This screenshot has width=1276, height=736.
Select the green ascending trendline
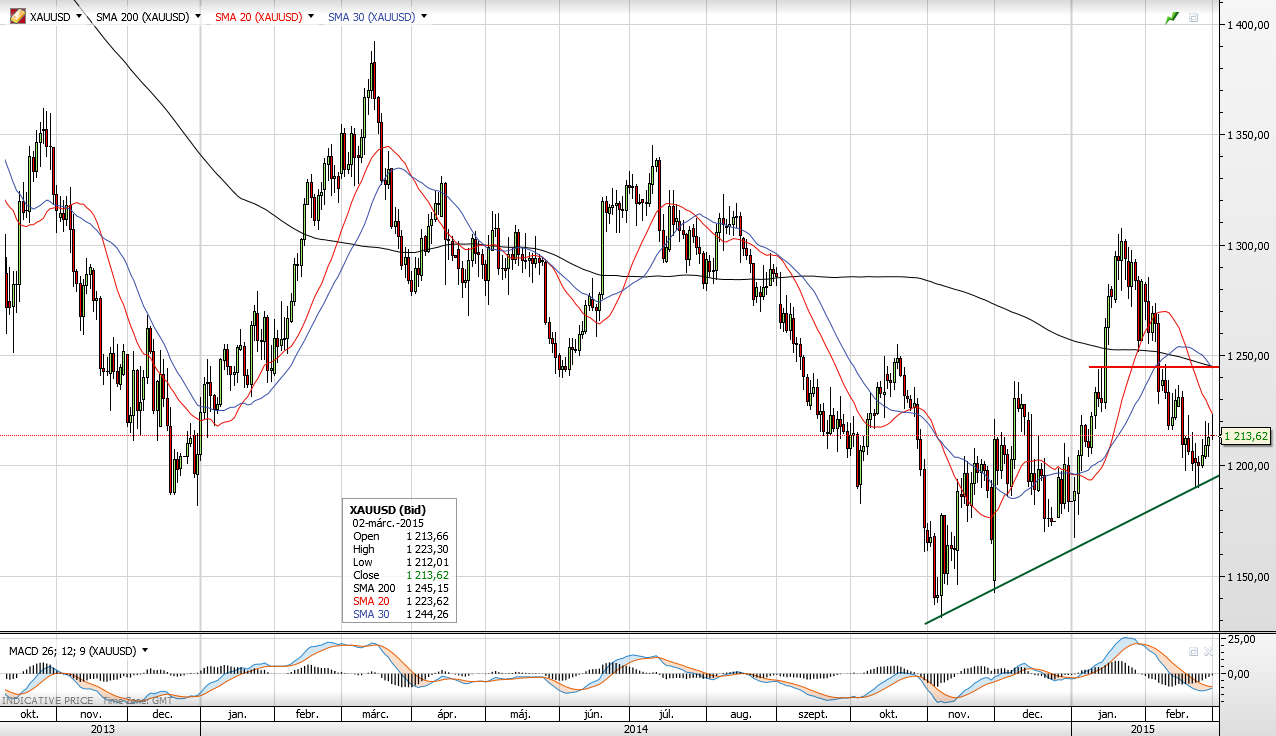click(x=1071, y=550)
